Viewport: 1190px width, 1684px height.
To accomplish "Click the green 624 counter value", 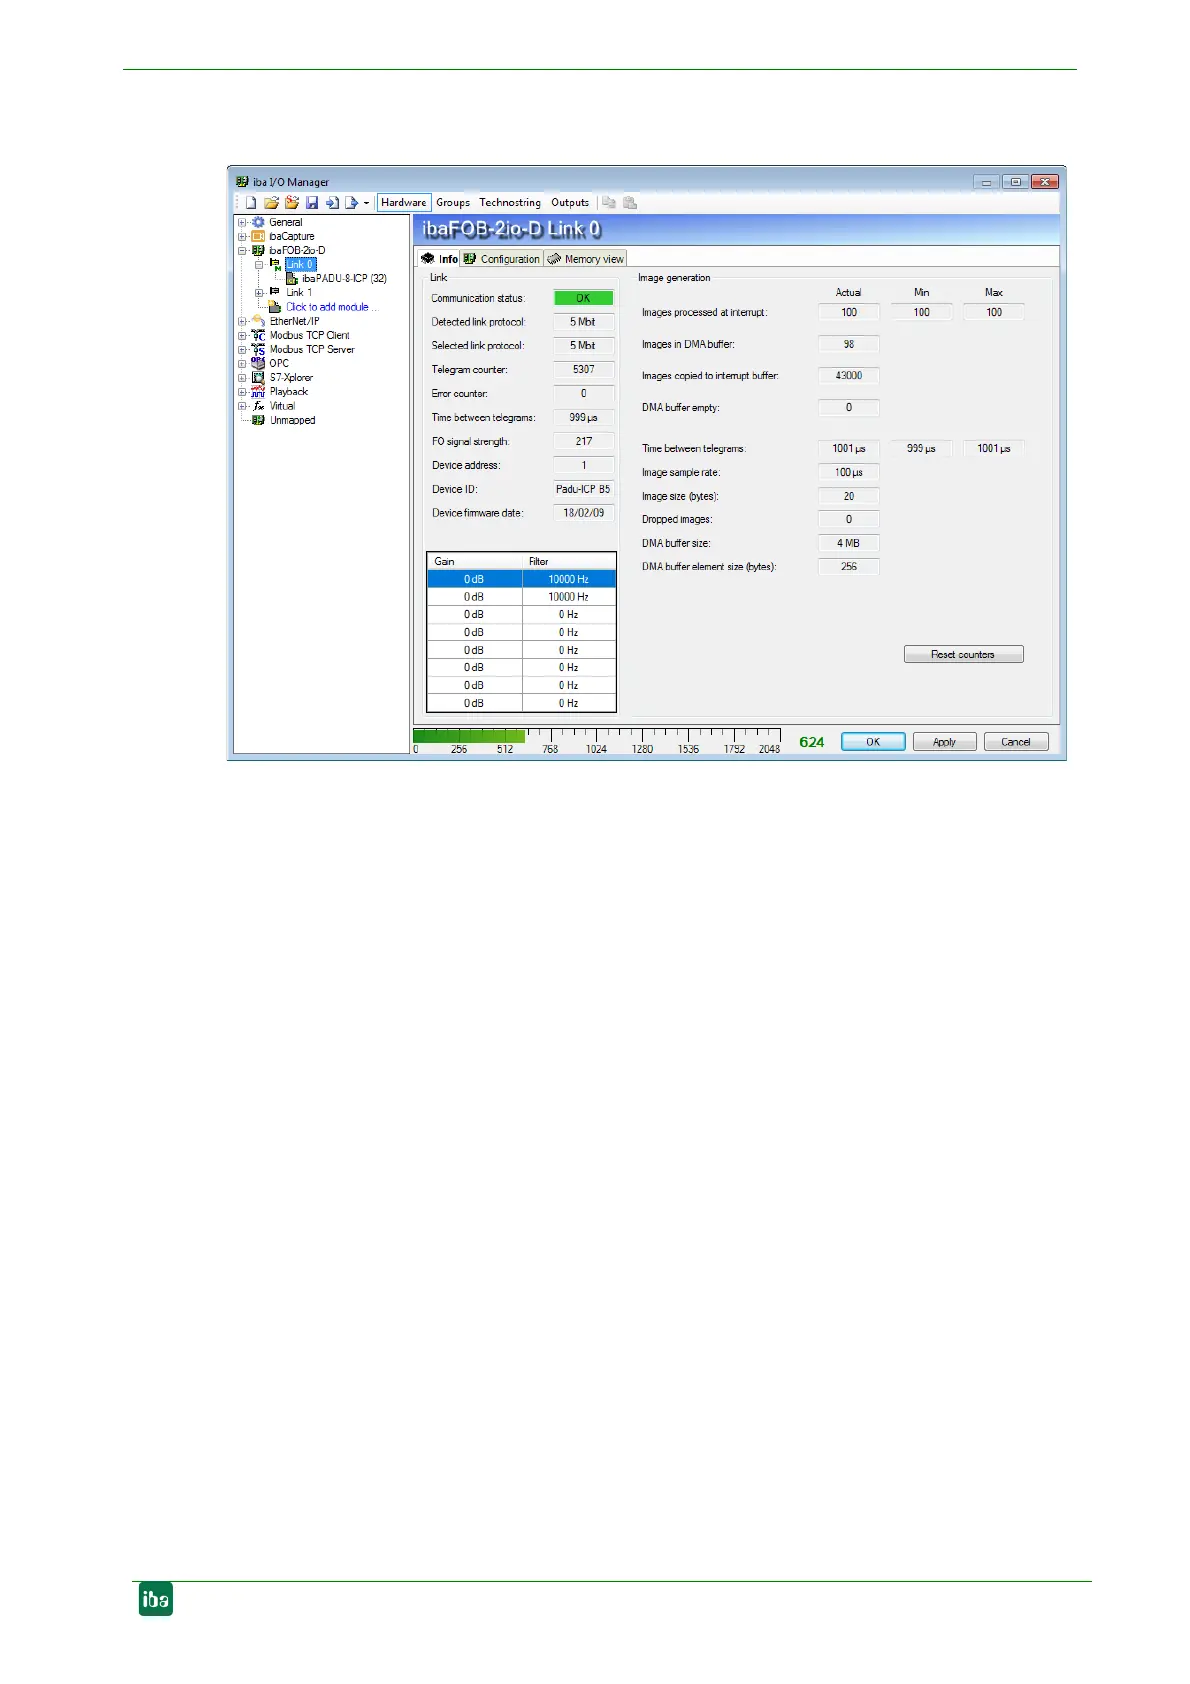I will 812,742.
